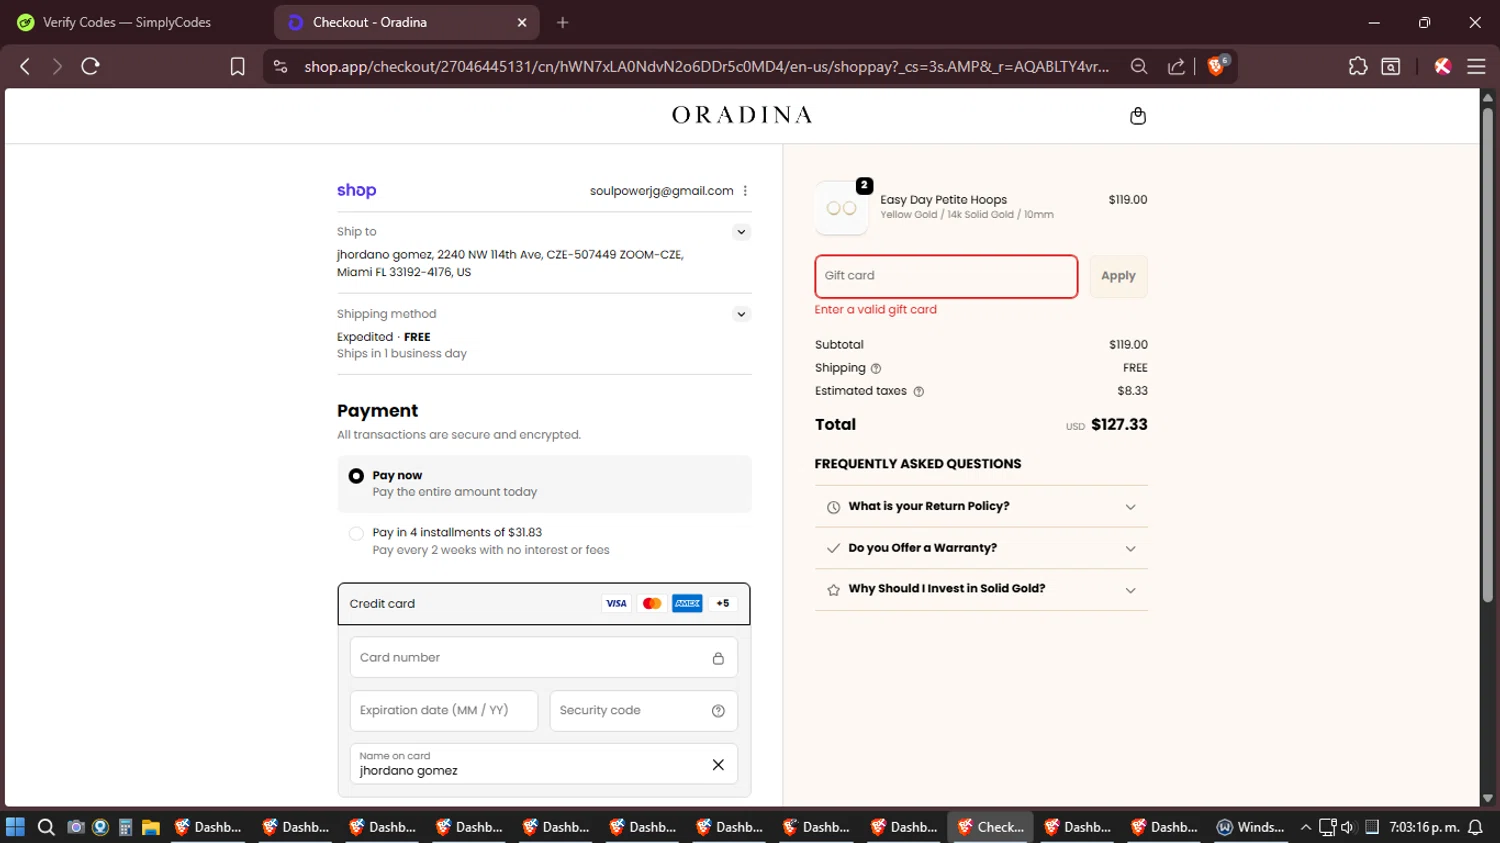
Task: Select Pay in 4 installments option
Action: click(356, 533)
